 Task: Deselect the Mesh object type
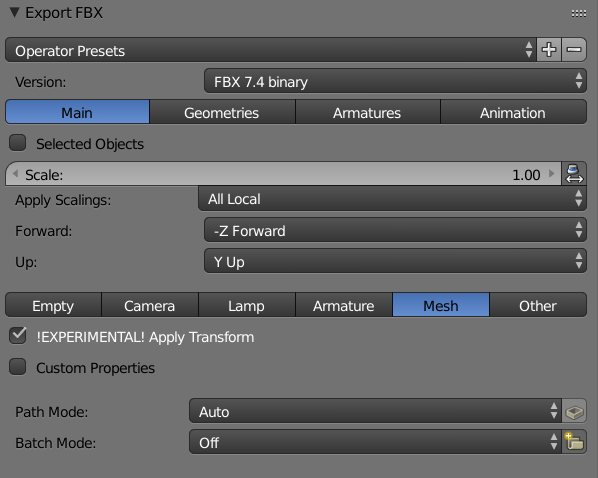pyautogui.click(x=440, y=305)
